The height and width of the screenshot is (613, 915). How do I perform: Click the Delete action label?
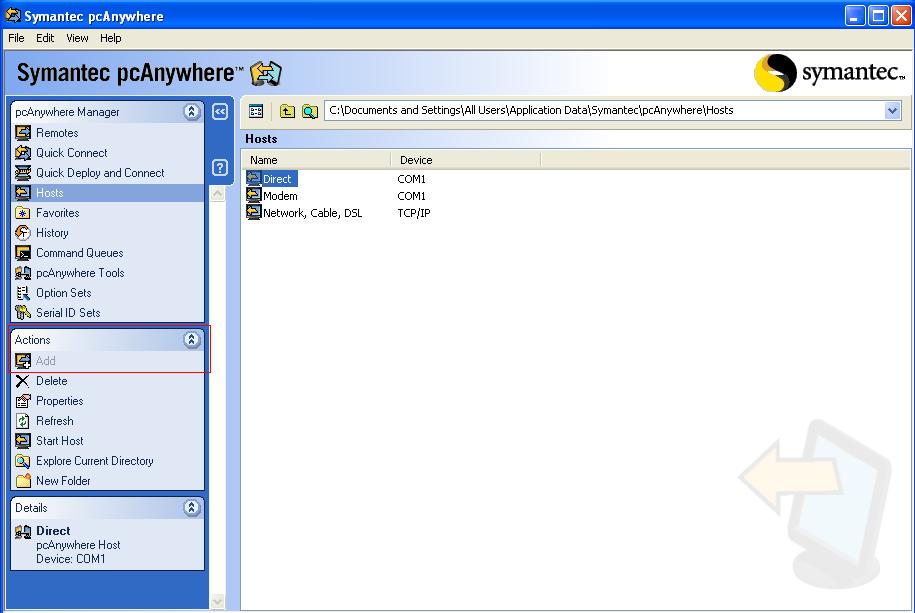52,381
